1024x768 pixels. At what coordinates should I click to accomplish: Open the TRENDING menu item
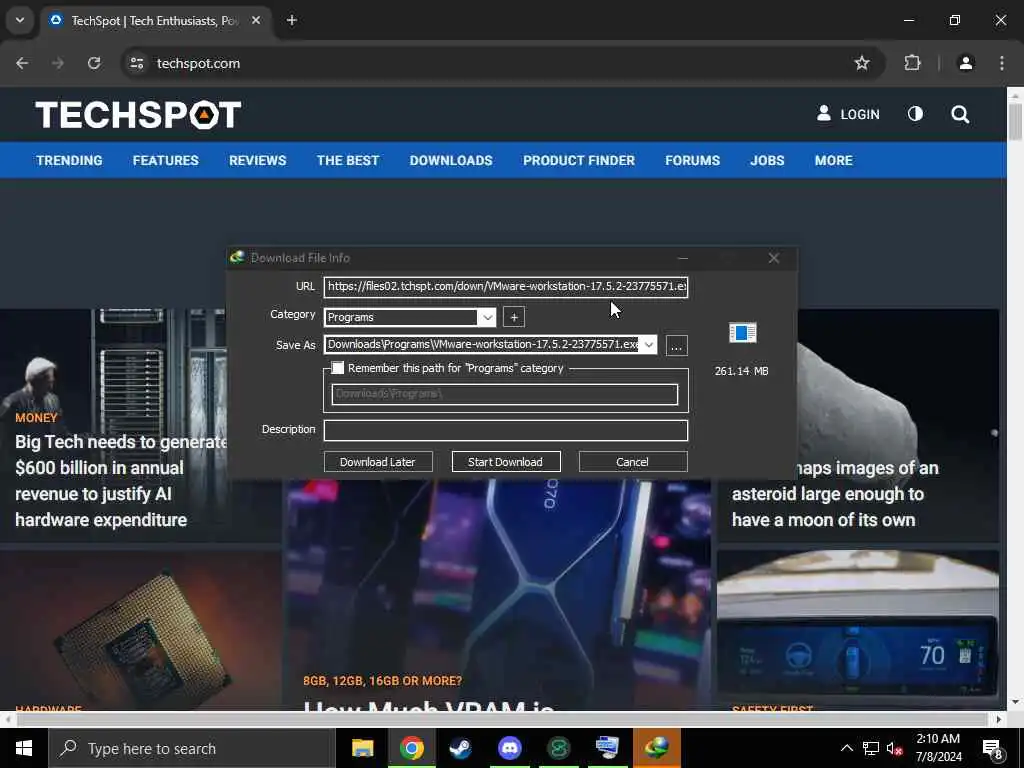click(69, 161)
